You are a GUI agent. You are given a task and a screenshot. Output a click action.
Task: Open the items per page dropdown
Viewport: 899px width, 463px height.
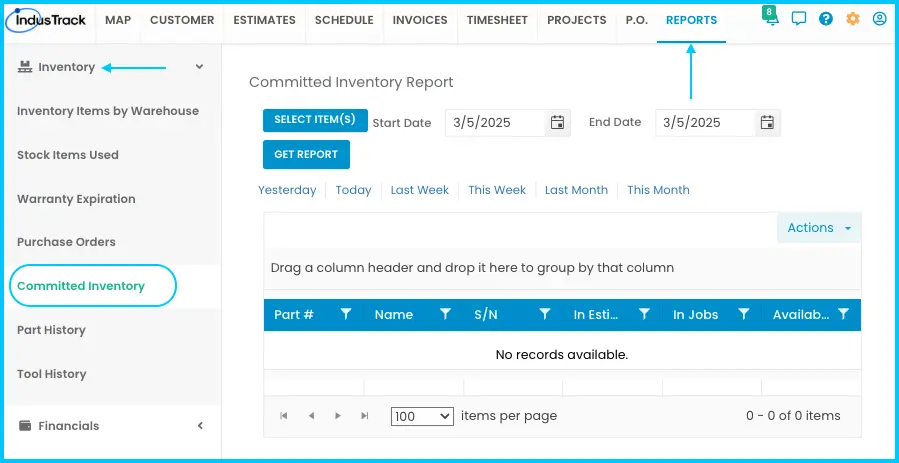point(422,417)
